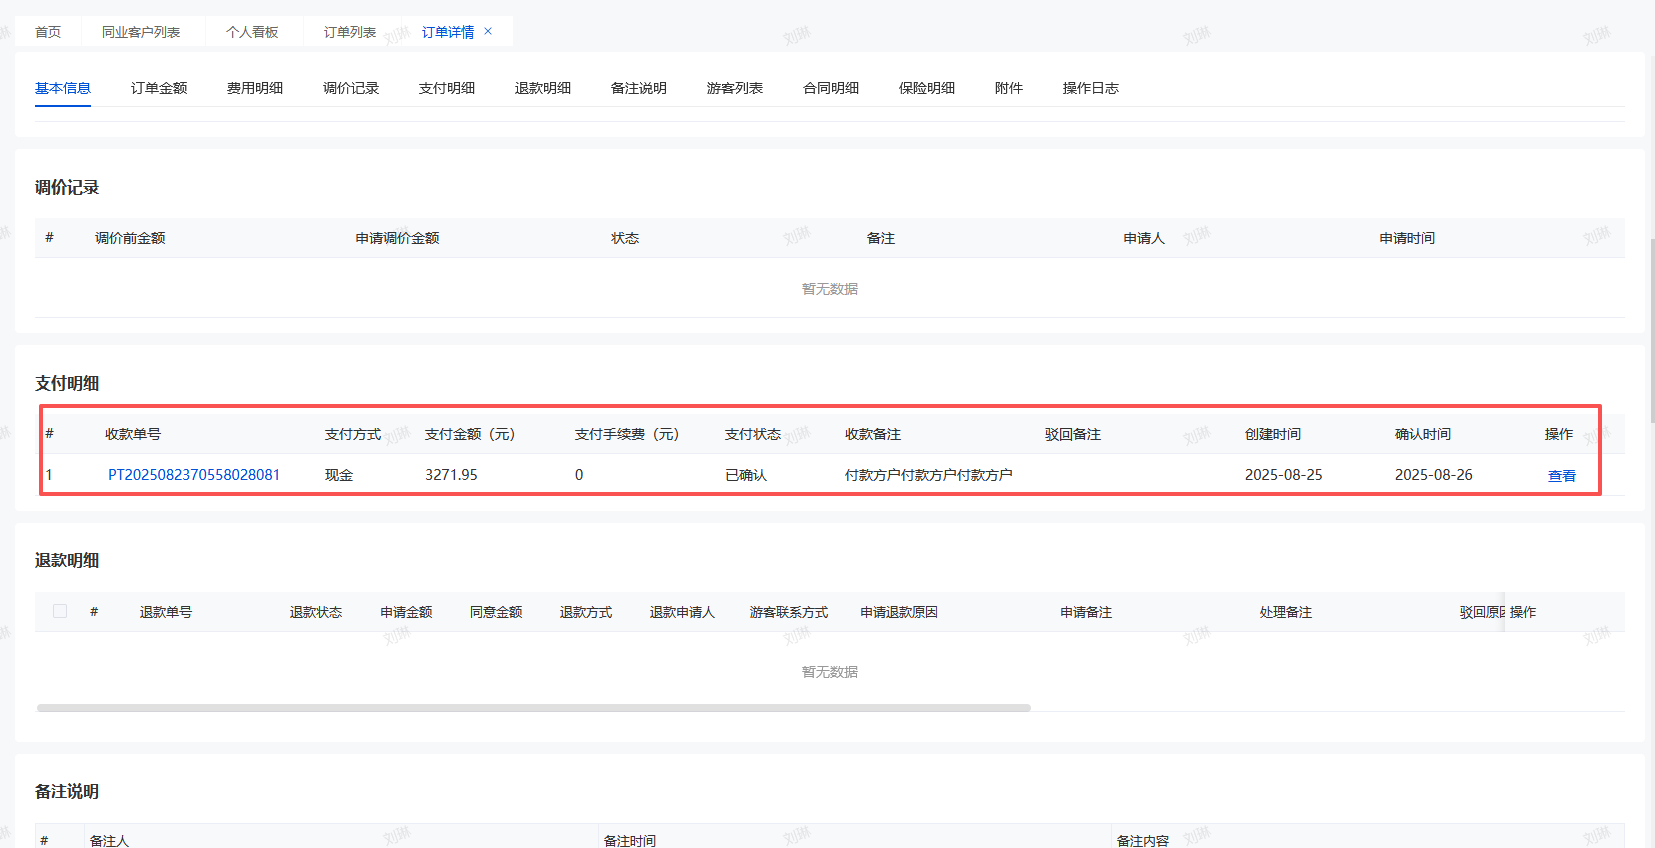View the 操作日志 tab
The width and height of the screenshot is (1655, 848).
[1091, 88]
